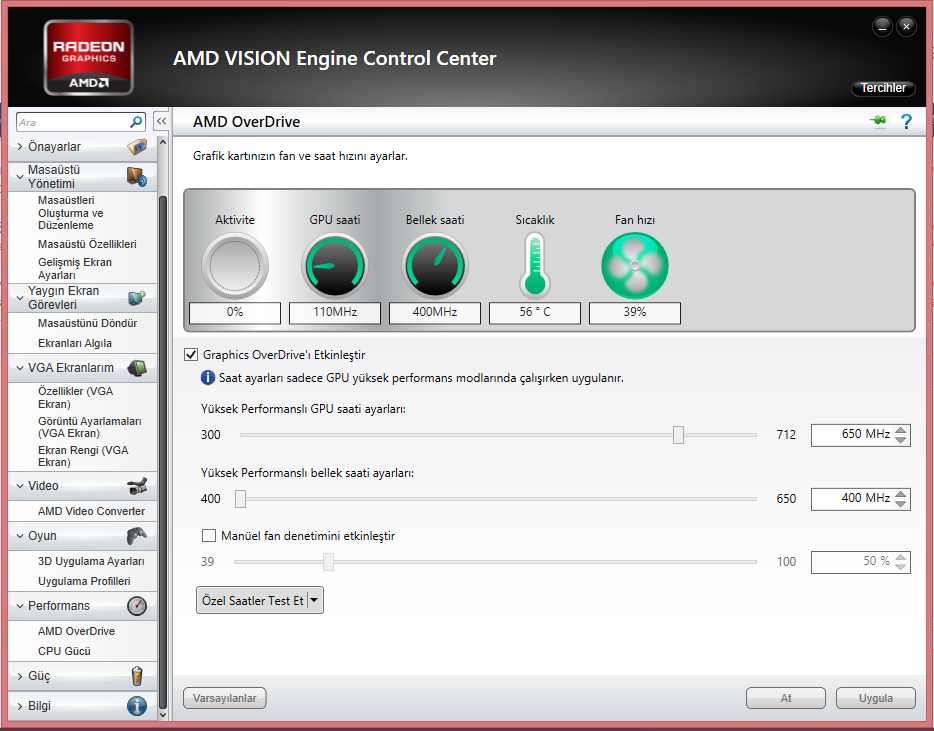934x731 pixels.
Task: Open Ekran Rengi (VGA Ekran) page
Action: 83,456
